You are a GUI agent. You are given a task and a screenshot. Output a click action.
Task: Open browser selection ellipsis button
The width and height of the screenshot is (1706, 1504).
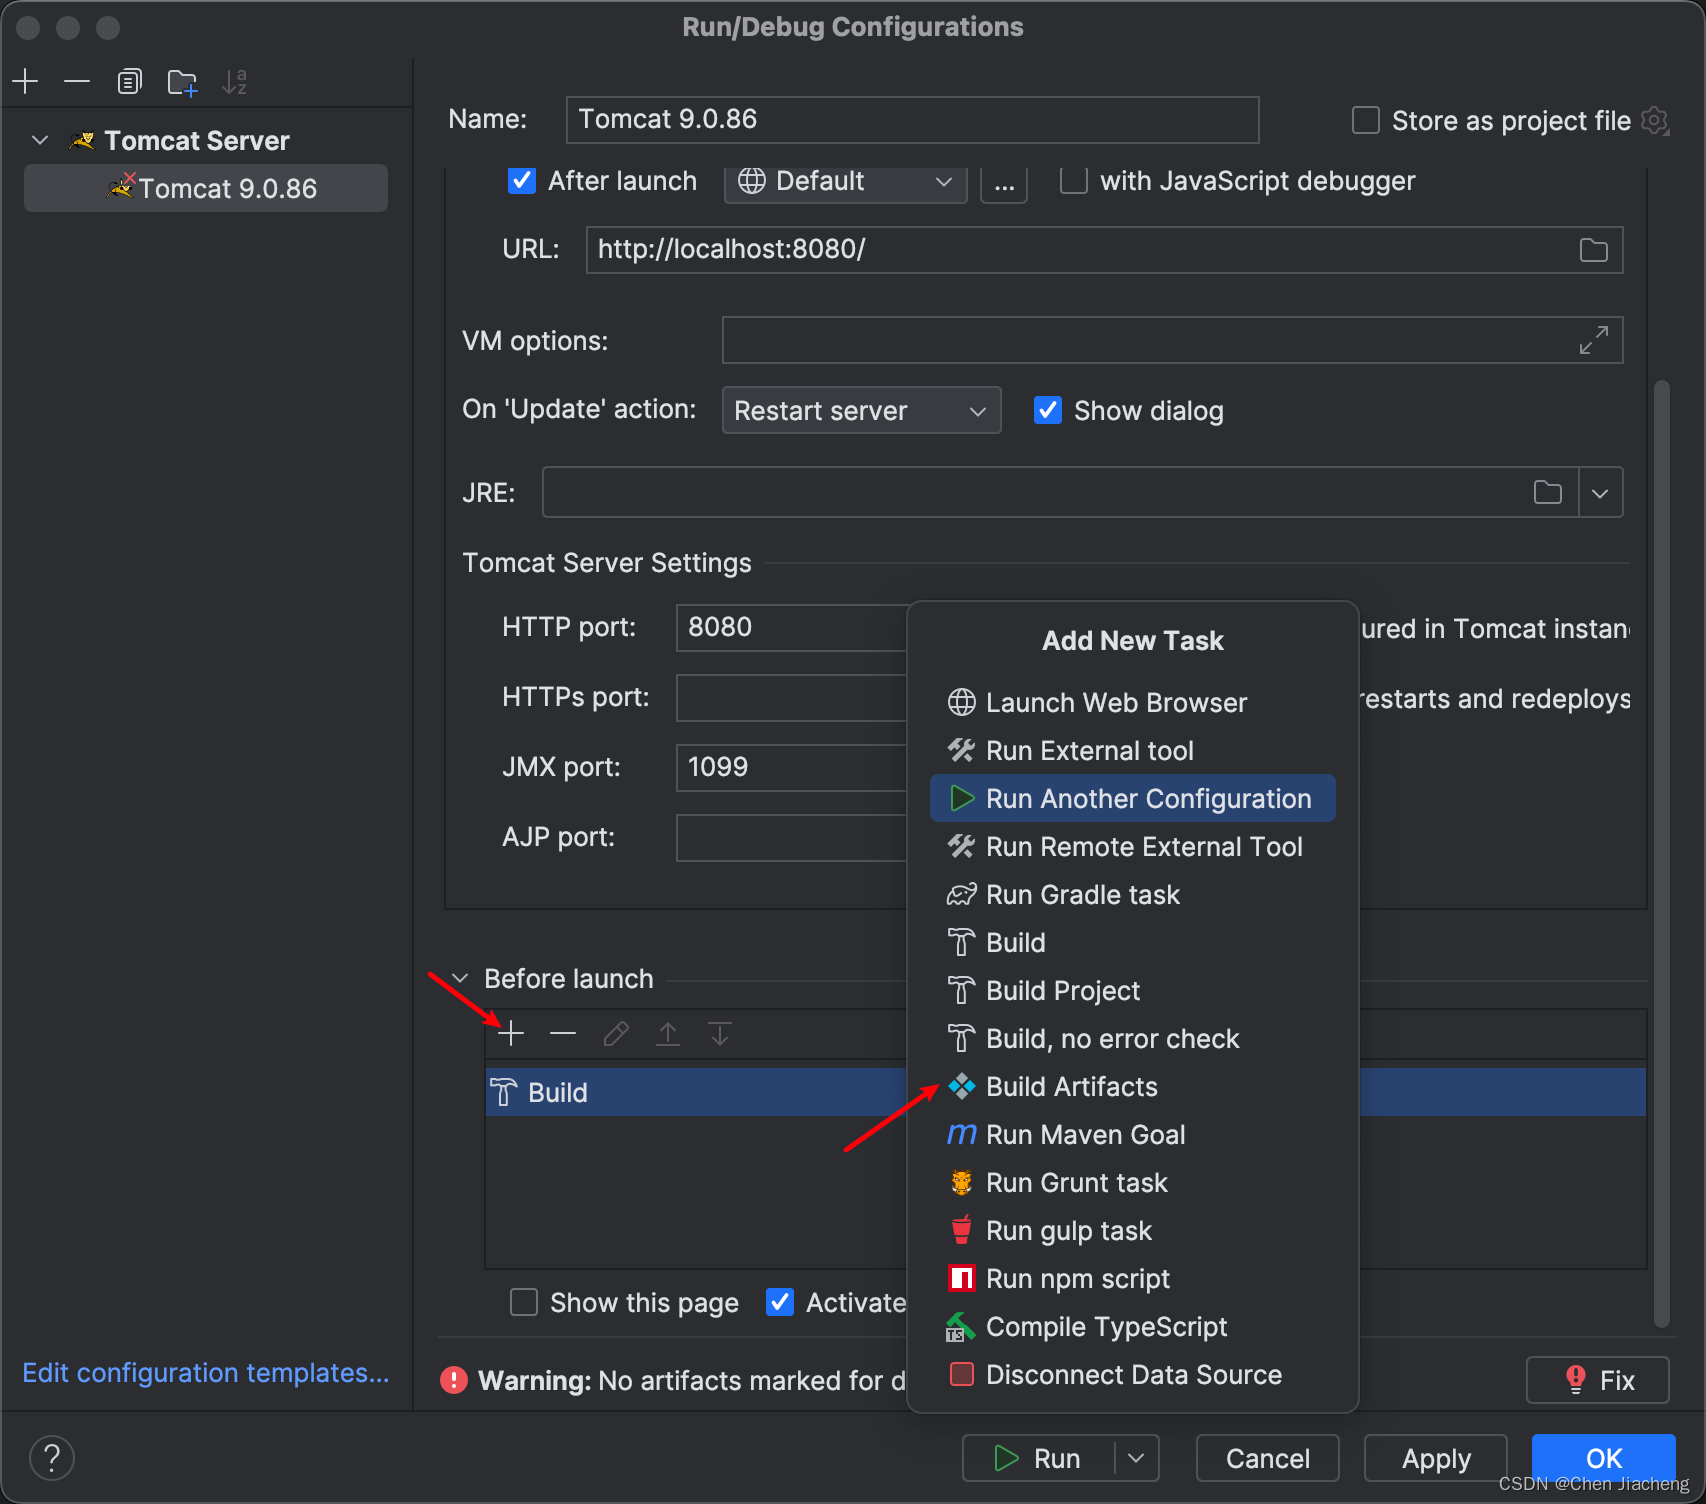tap(1004, 182)
